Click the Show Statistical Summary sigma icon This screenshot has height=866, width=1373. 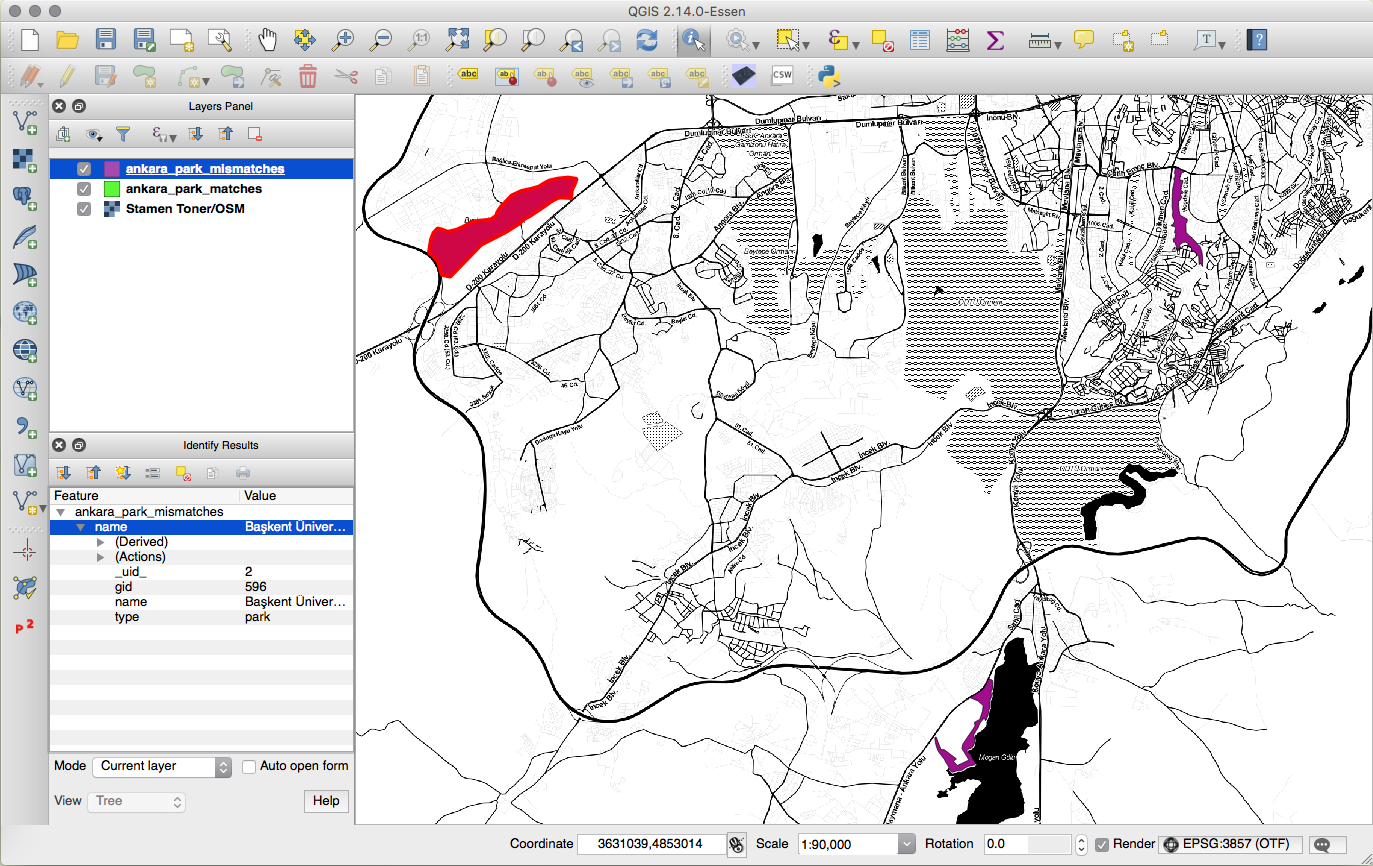point(994,40)
